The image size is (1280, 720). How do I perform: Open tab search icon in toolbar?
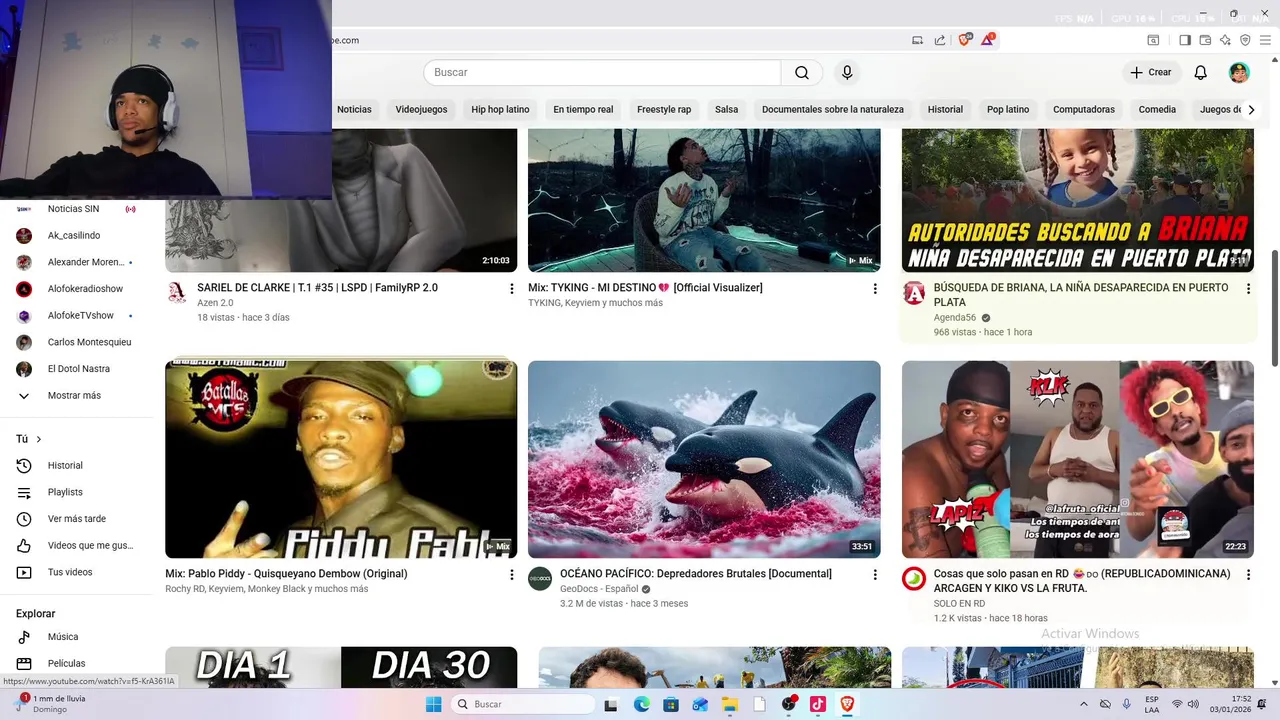coord(1153,40)
